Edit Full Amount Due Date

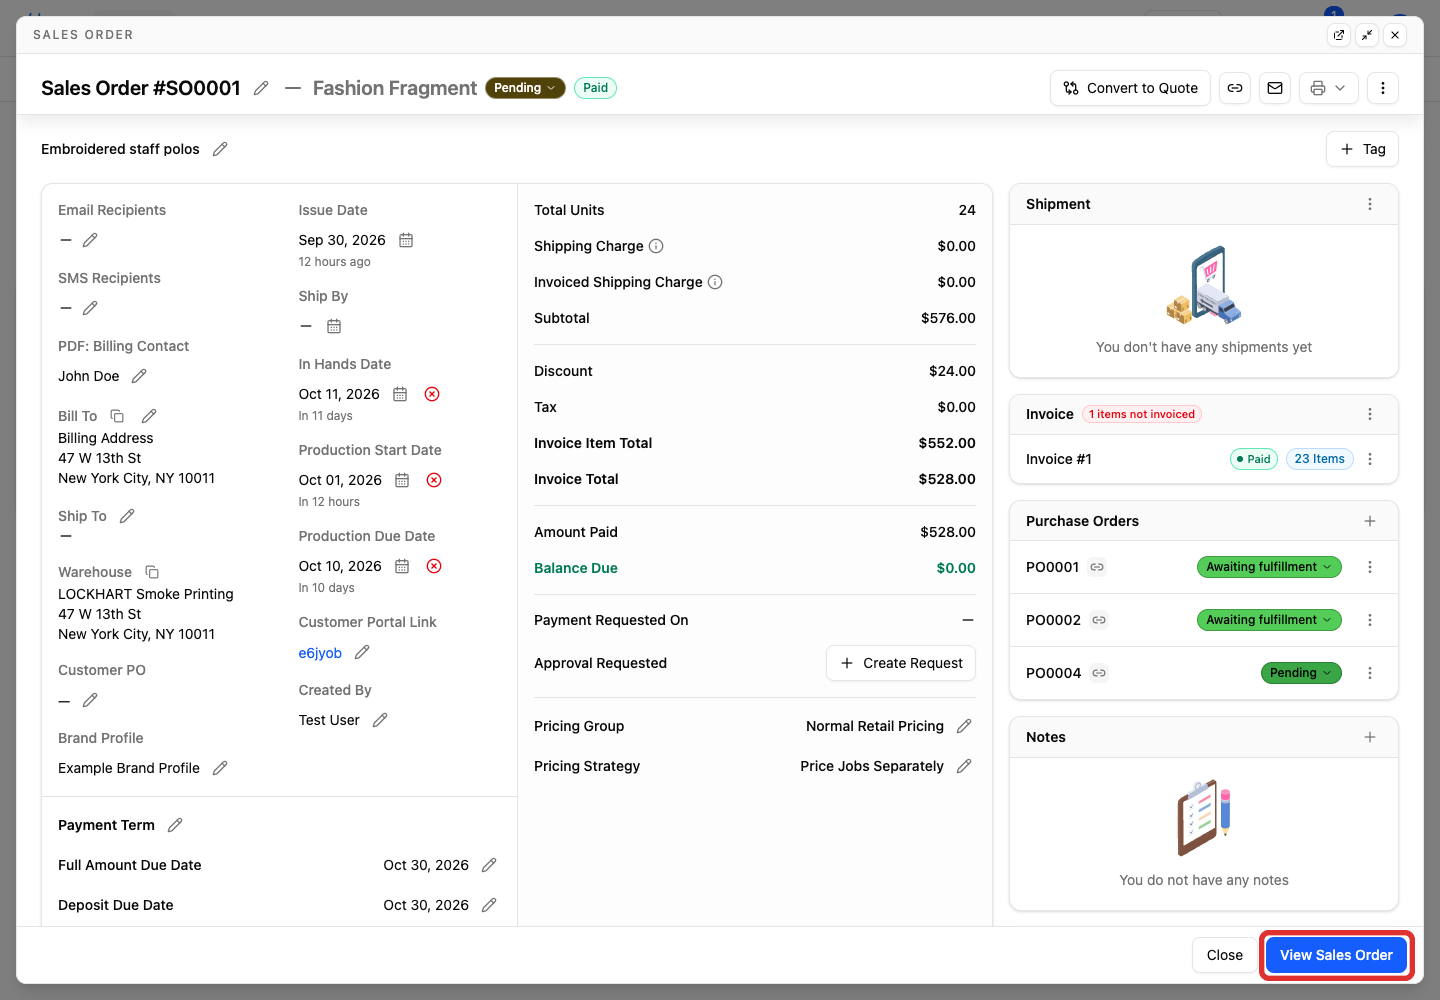coord(489,865)
